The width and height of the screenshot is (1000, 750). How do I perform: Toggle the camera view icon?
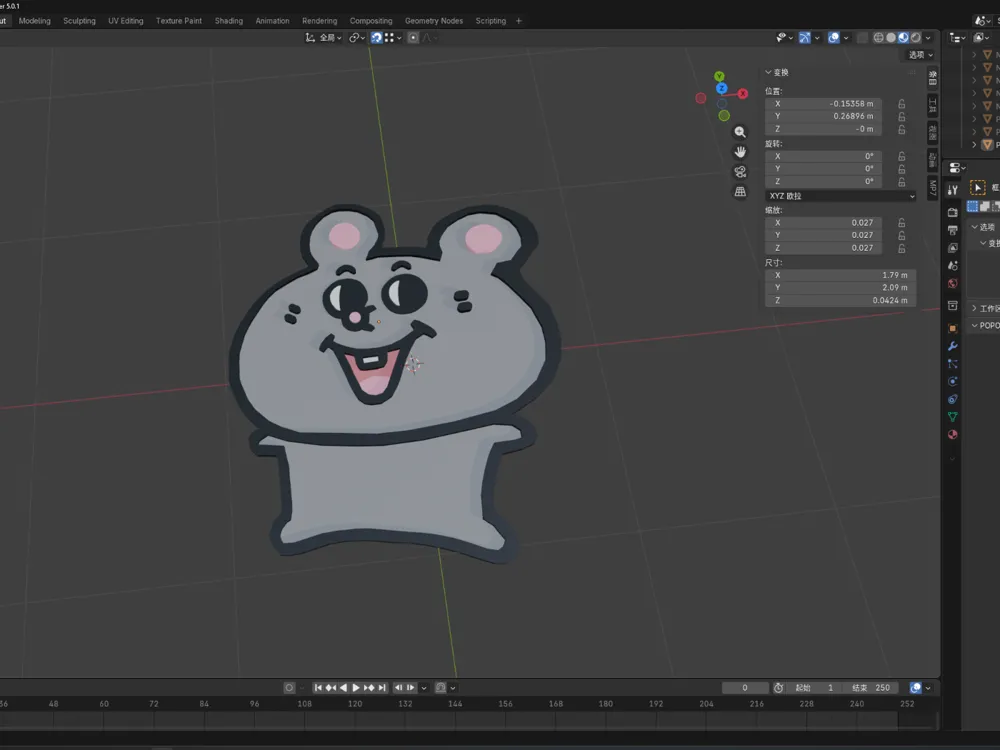pos(740,172)
